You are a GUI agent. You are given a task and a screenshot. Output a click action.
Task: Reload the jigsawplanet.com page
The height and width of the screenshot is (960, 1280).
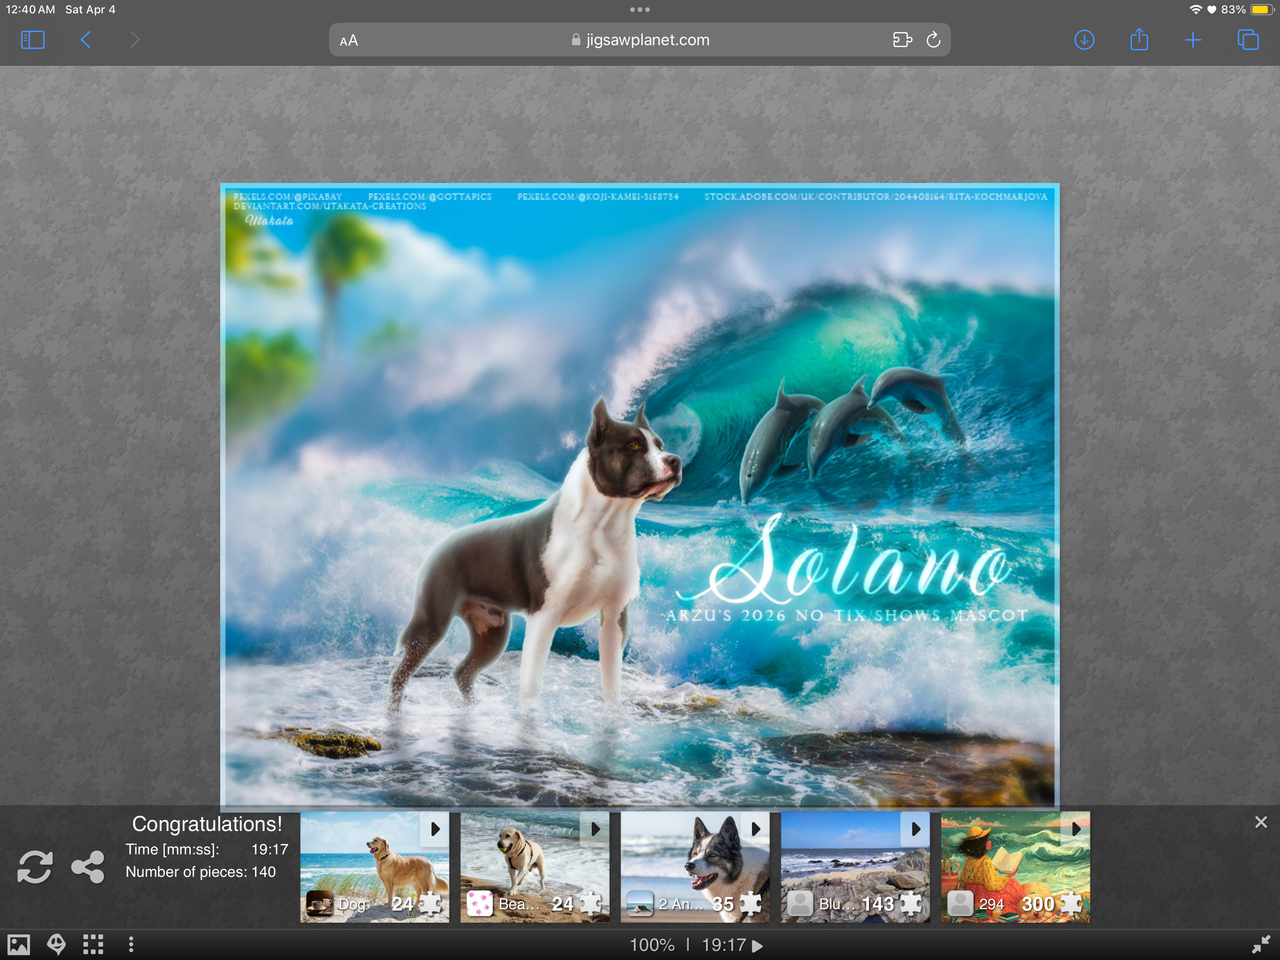[934, 40]
